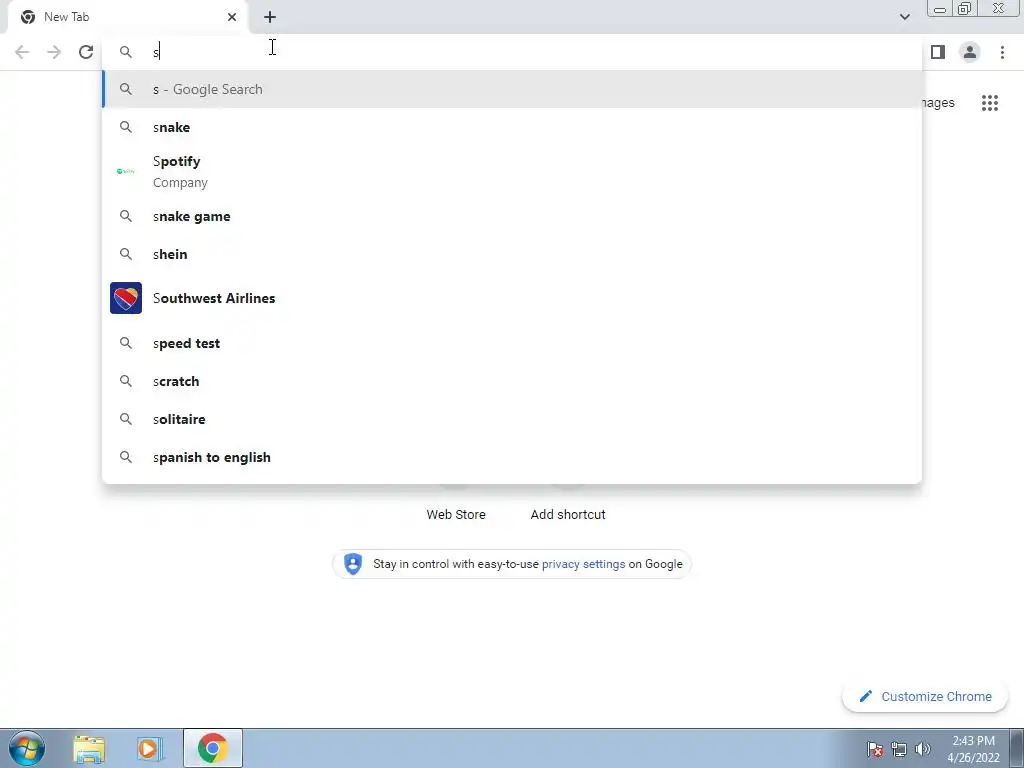This screenshot has height=768, width=1024.
Task: Open the network tray icon
Action: 899,749
